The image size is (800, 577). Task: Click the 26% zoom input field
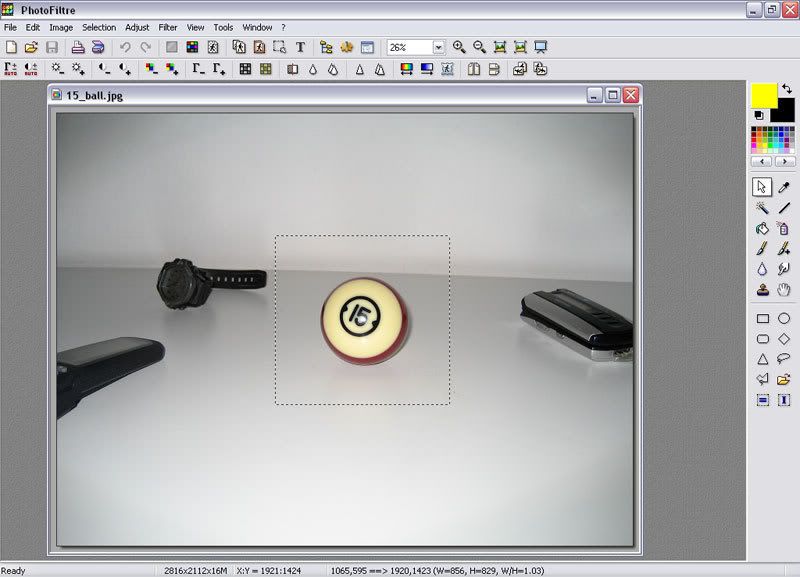point(410,47)
